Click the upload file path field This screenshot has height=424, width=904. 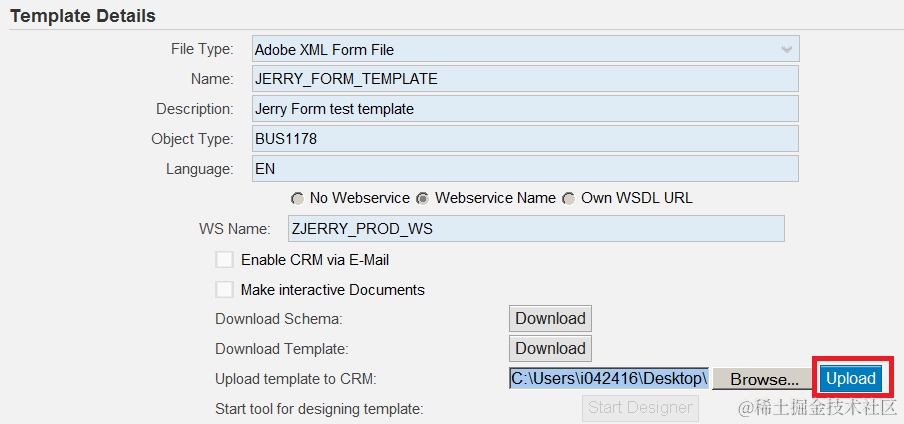click(x=609, y=378)
